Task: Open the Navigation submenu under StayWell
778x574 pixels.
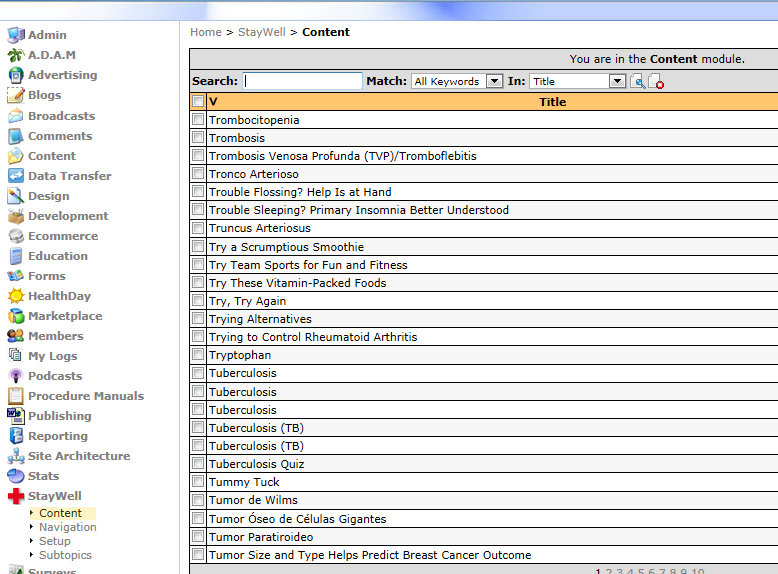Action: point(67,527)
